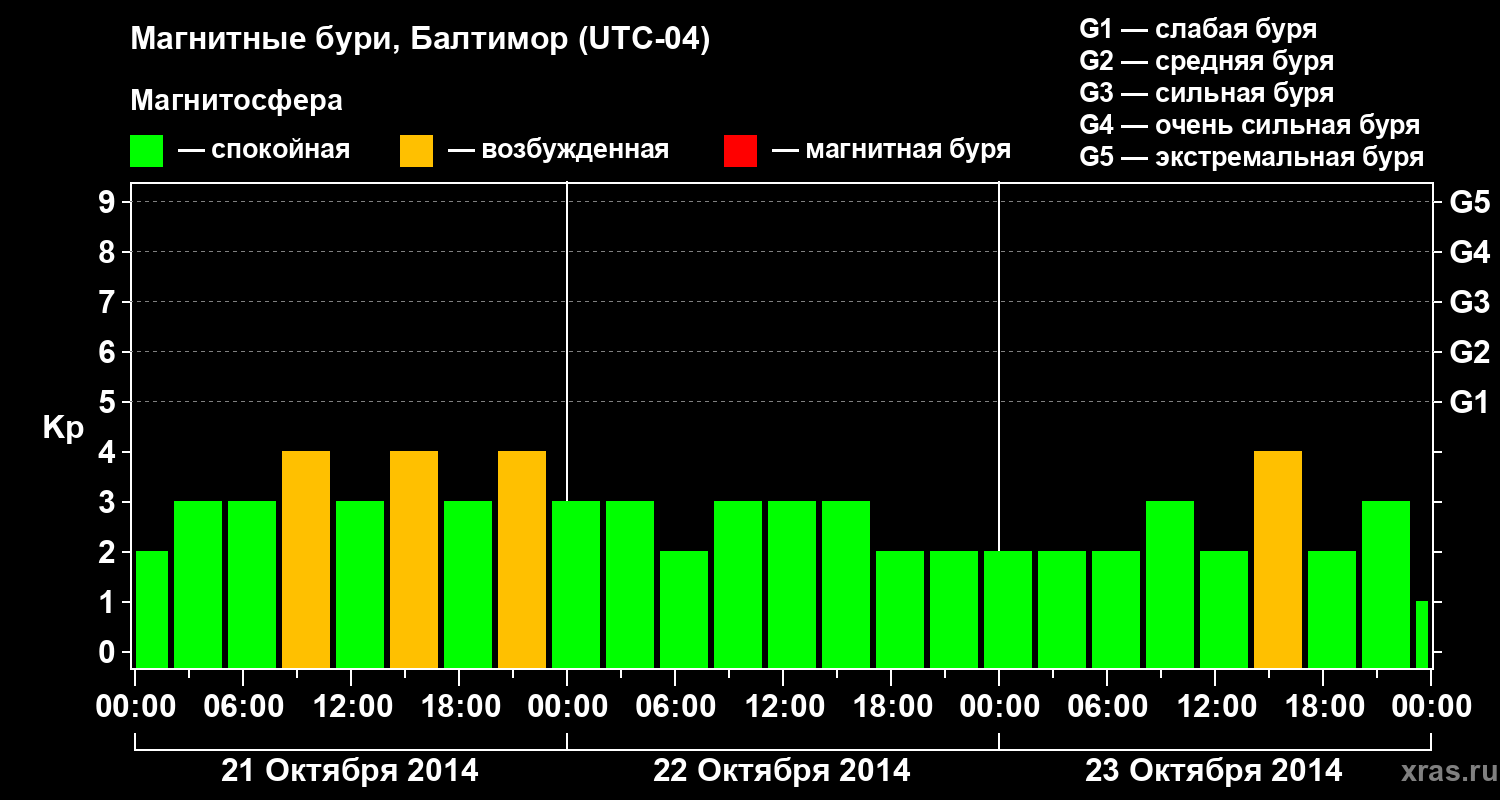1500x800 pixels.
Task: Click the red 'магнитная буря' legend swatch
Action: click(x=740, y=151)
